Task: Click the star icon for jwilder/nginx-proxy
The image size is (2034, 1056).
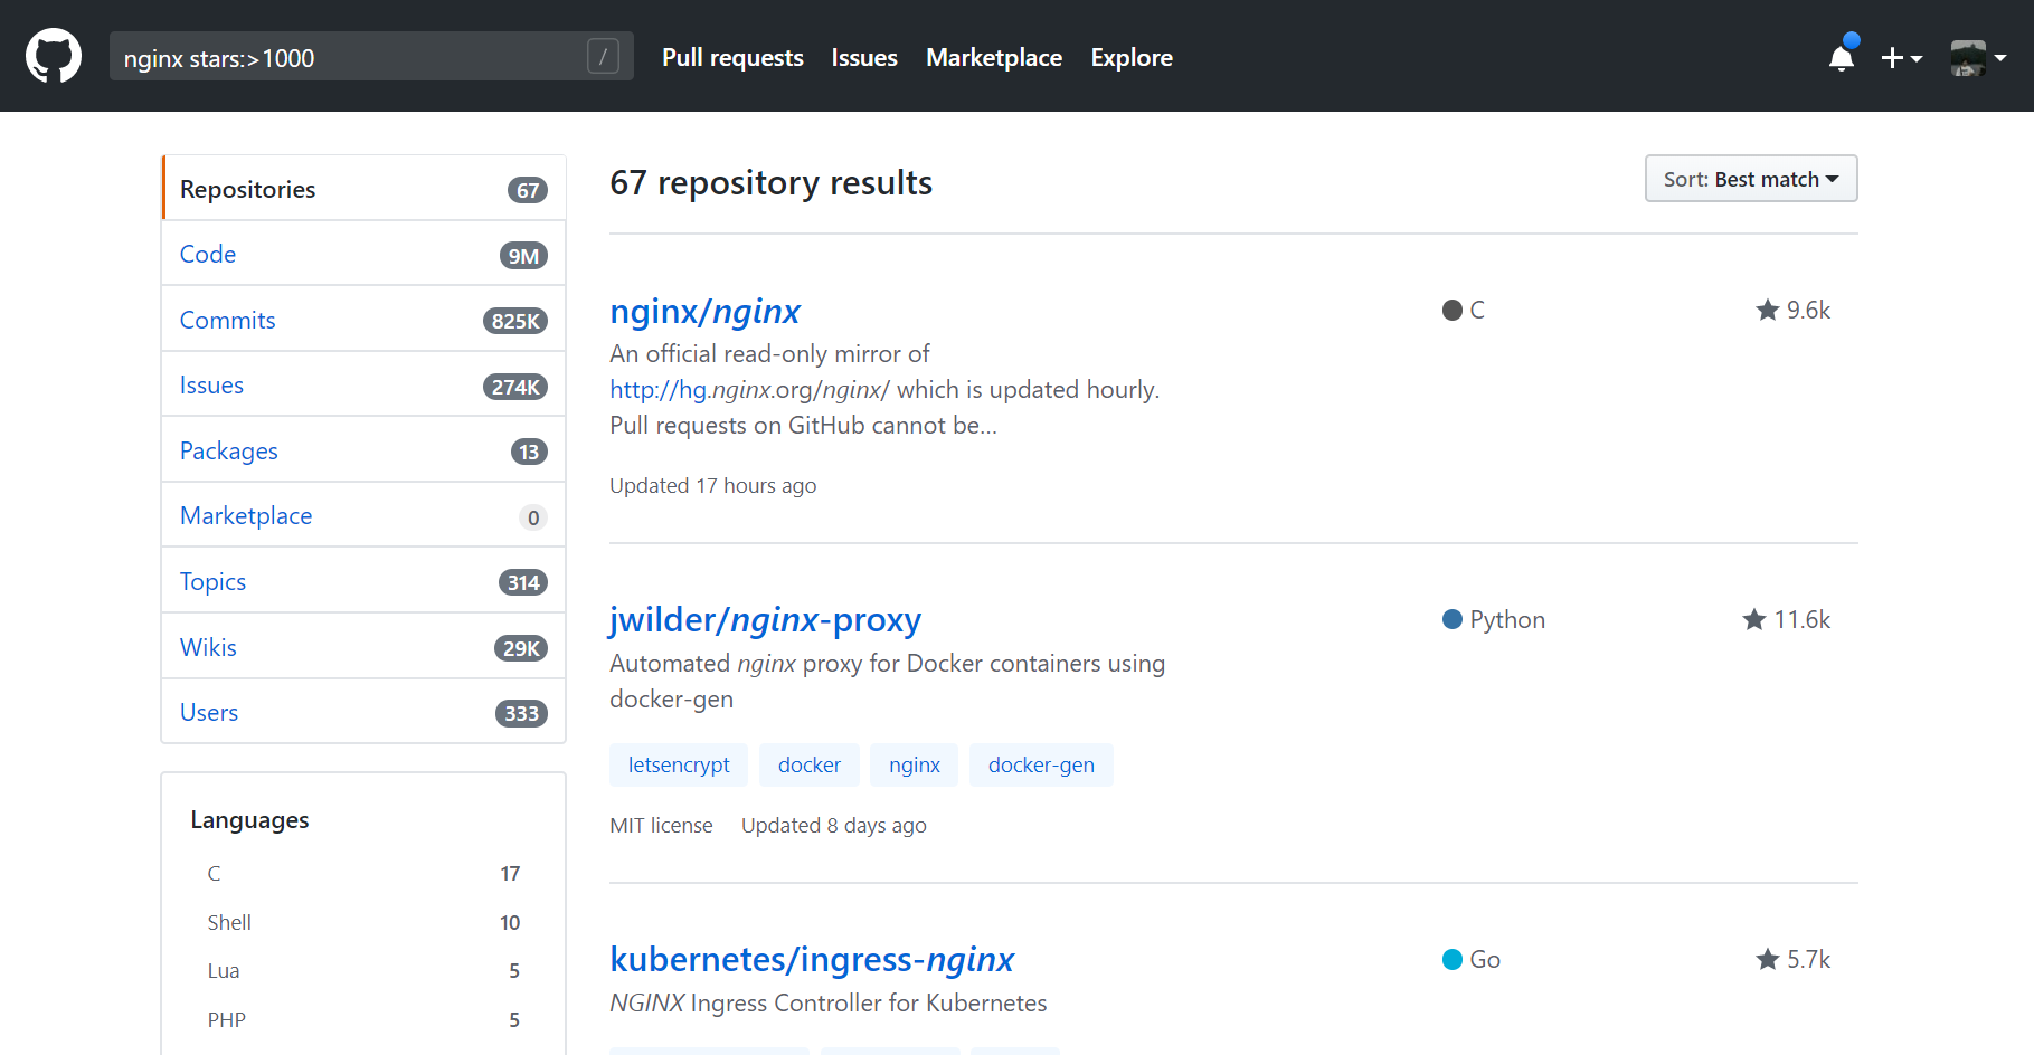Action: tap(1754, 620)
